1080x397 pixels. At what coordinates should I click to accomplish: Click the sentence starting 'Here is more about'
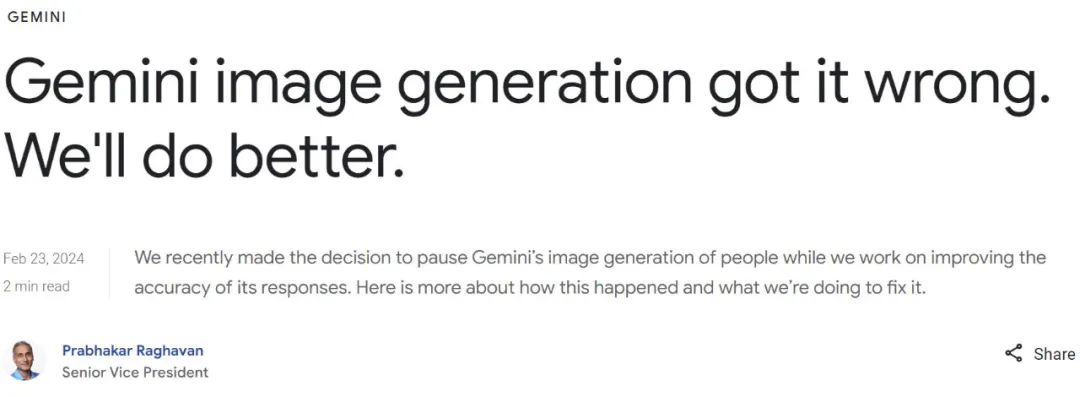[641, 287]
